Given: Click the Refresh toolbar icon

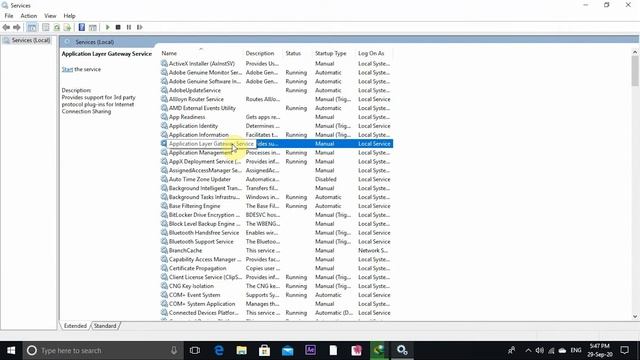Looking at the screenshot, I should click(57, 27).
